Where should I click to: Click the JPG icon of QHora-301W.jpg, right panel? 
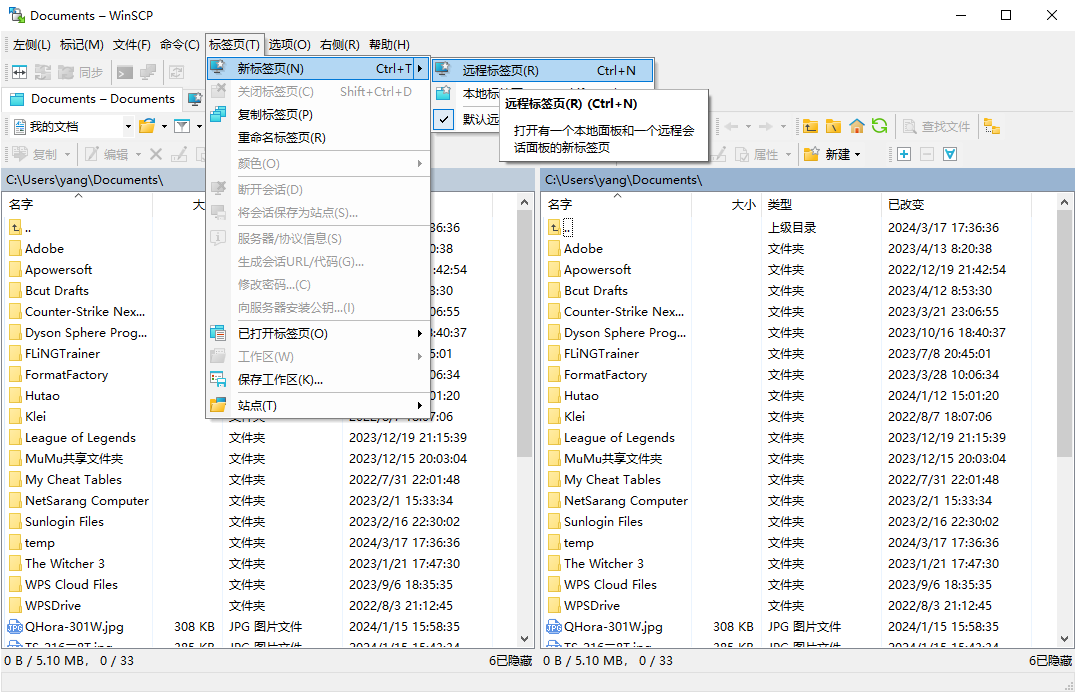[553, 626]
